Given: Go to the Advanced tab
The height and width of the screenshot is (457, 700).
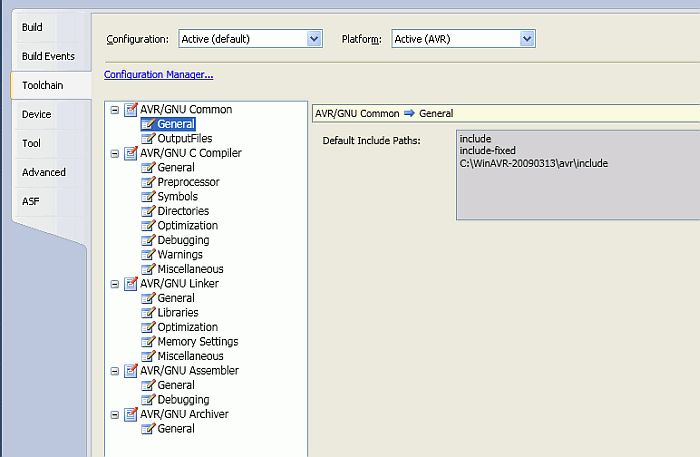Looking at the screenshot, I should [x=44, y=172].
